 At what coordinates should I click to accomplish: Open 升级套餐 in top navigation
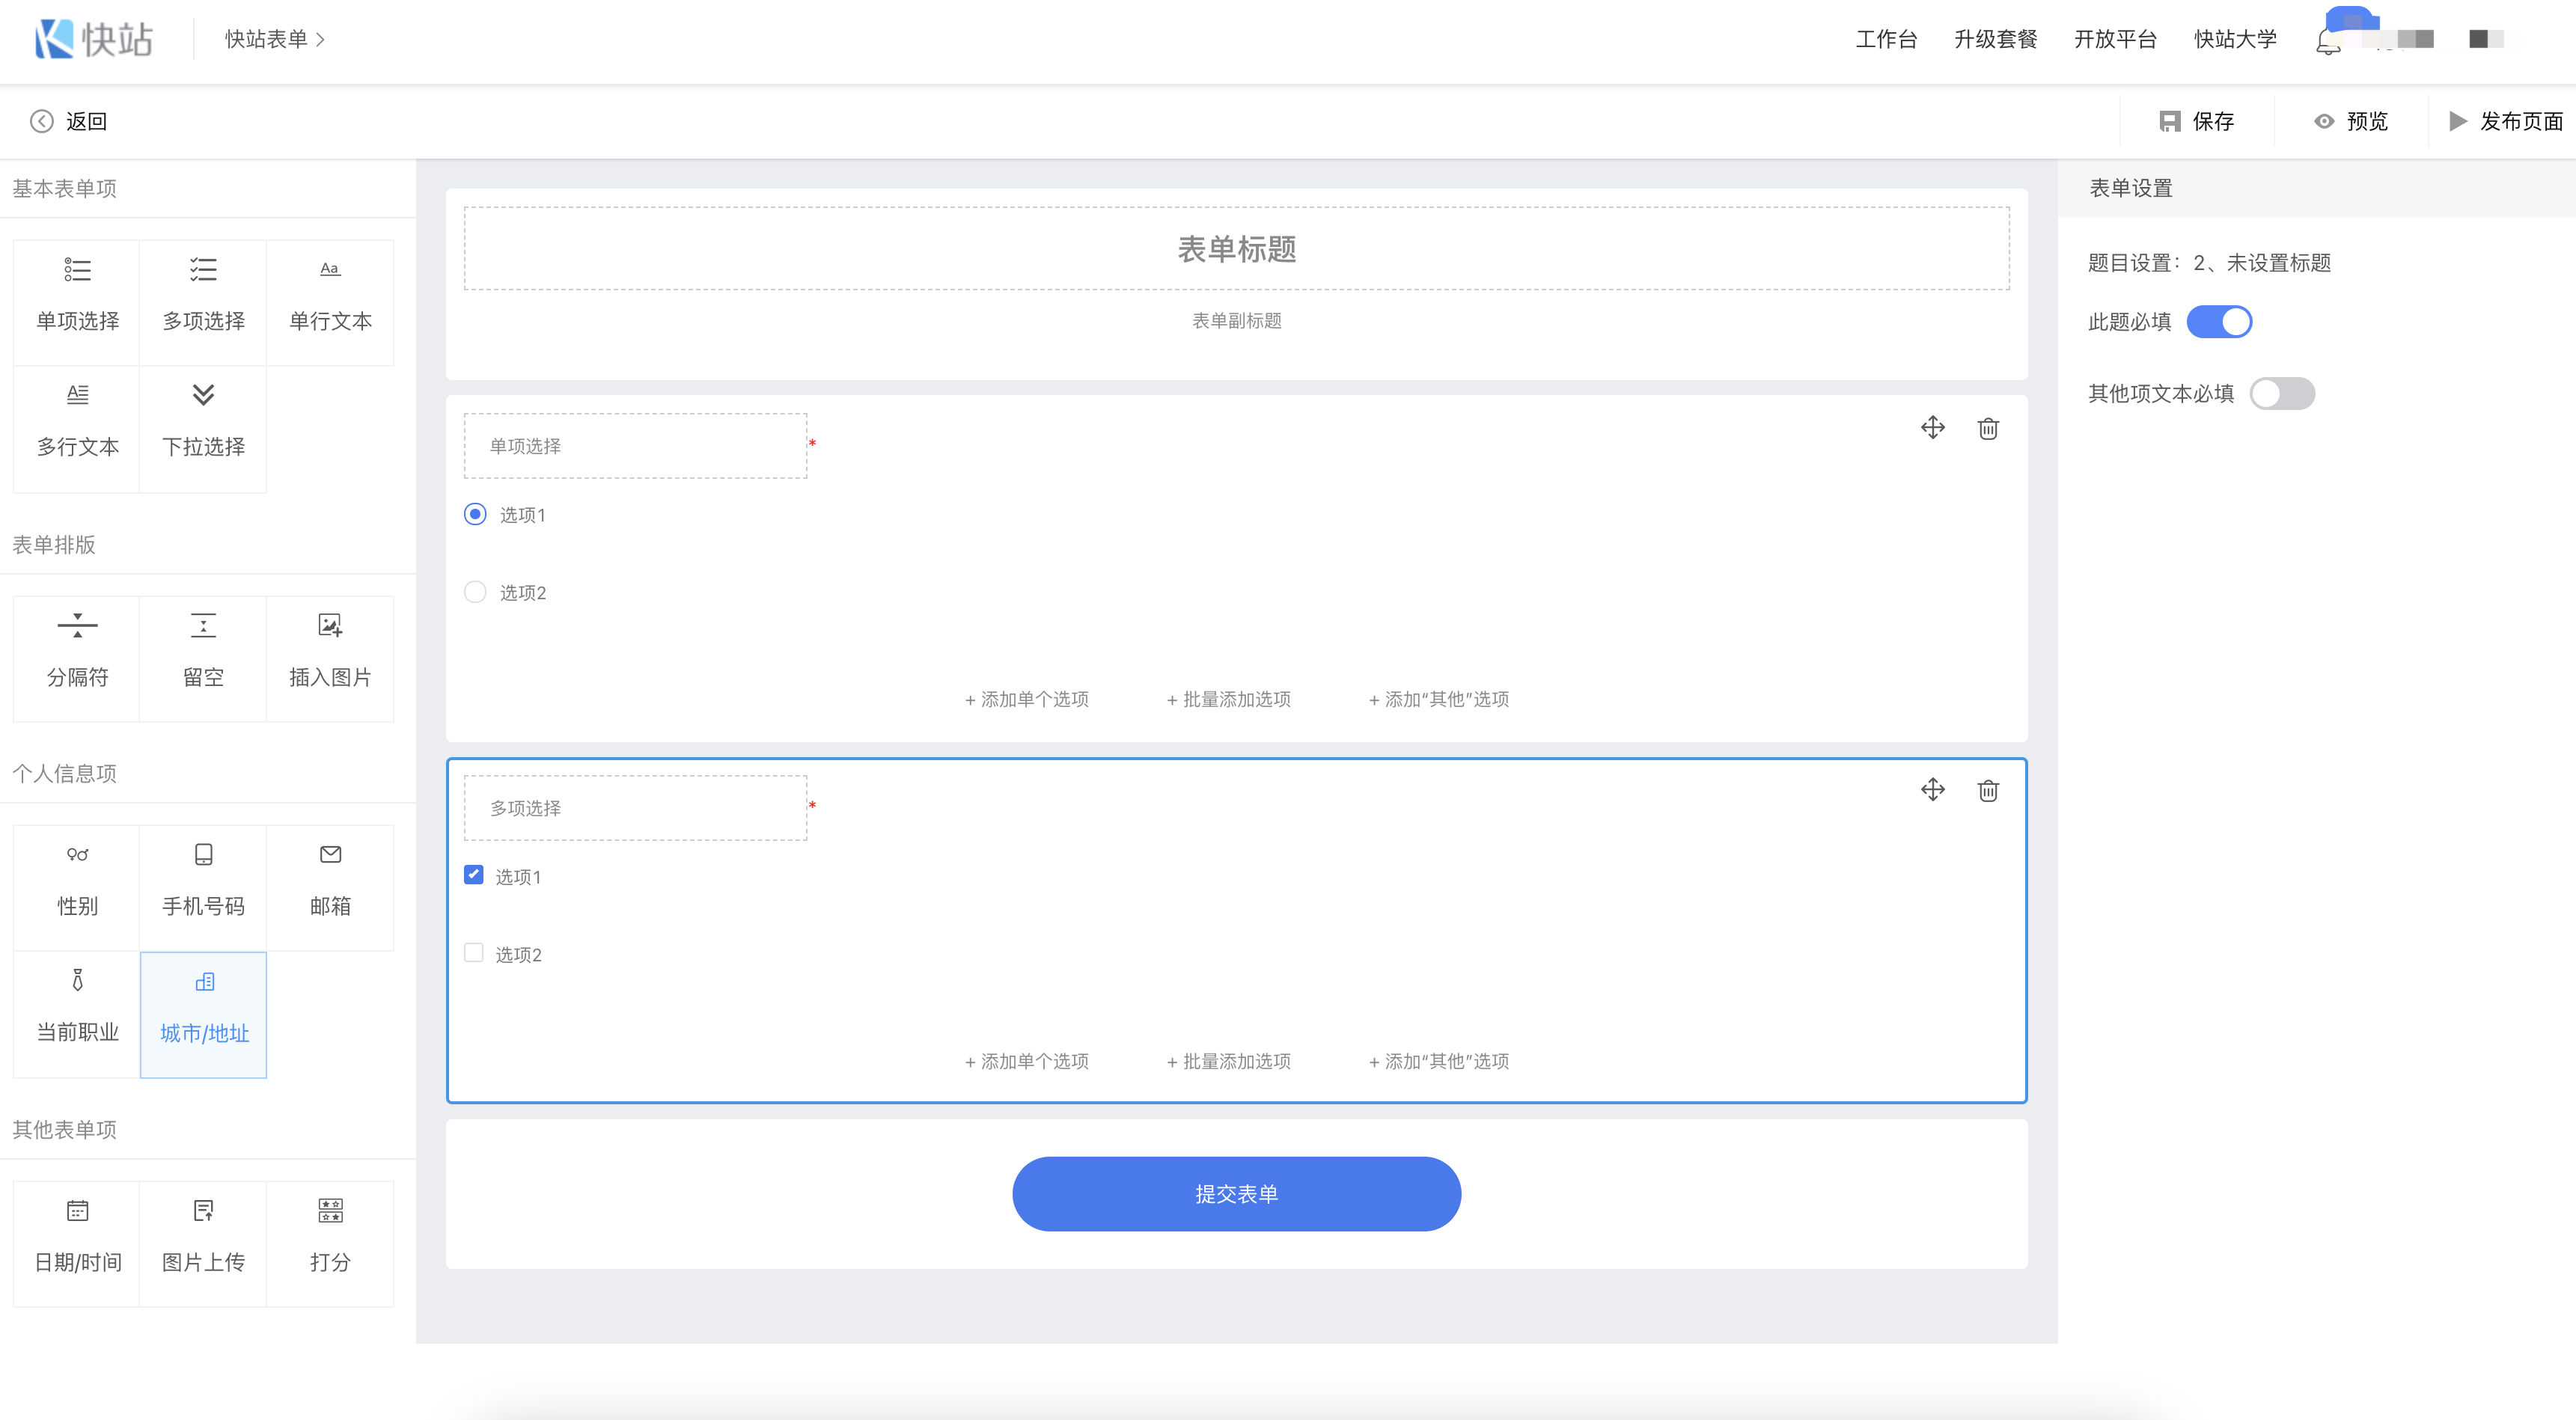[1995, 39]
